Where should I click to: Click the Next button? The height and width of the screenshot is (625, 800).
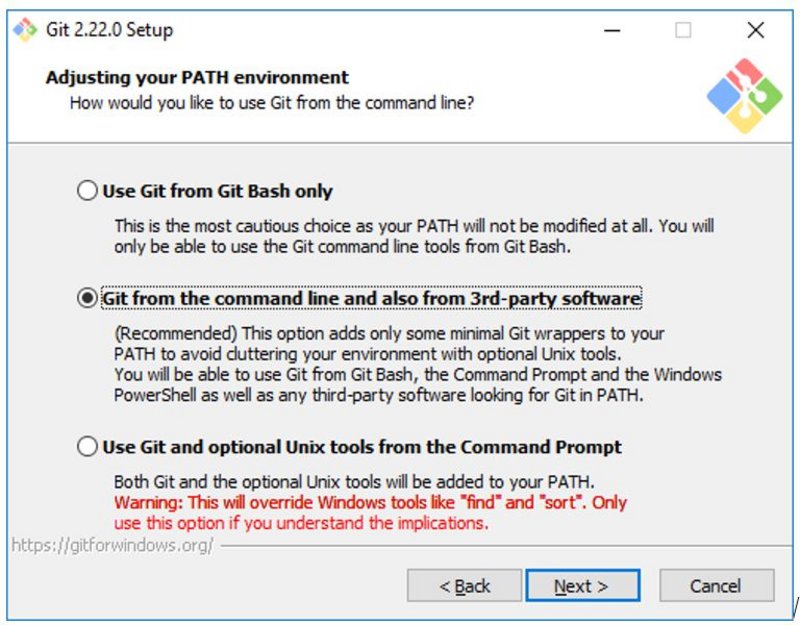(583, 586)
